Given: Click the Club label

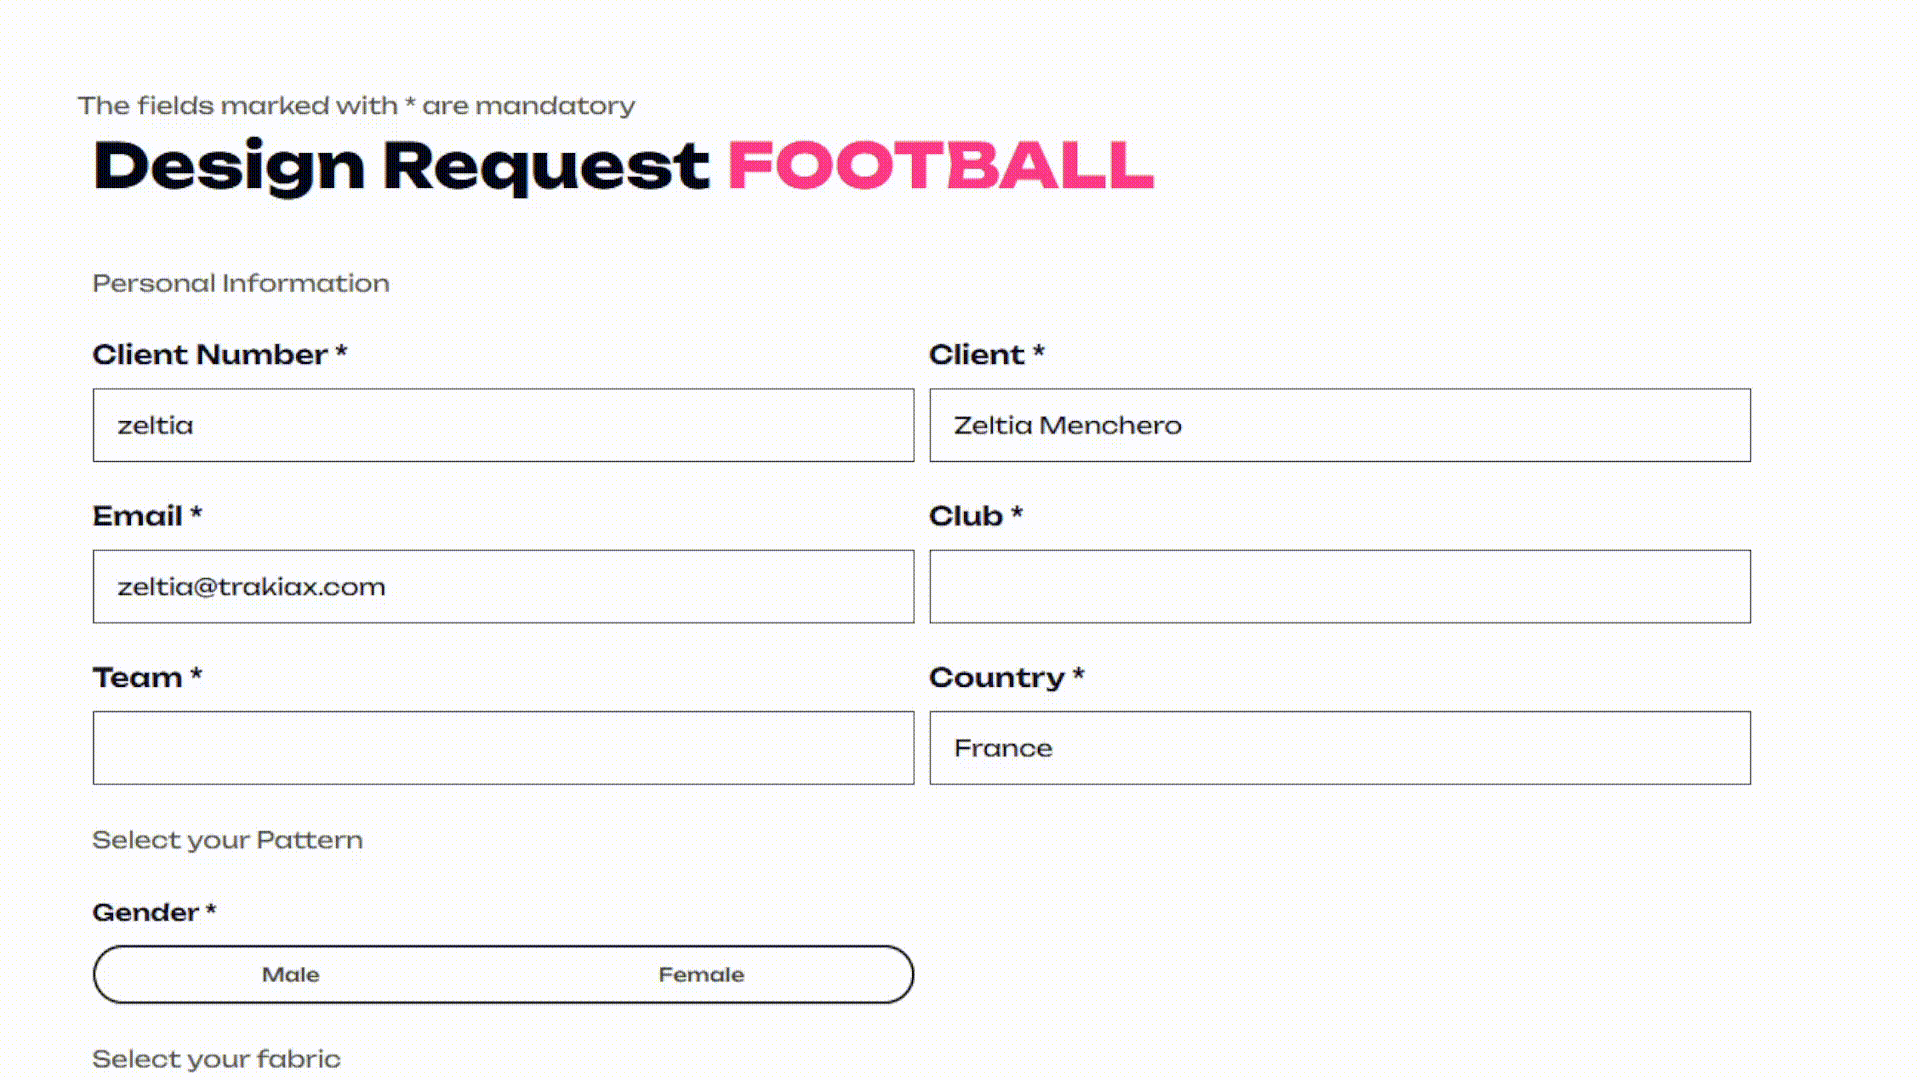Looking at the screenshot, I should point(966,516).
